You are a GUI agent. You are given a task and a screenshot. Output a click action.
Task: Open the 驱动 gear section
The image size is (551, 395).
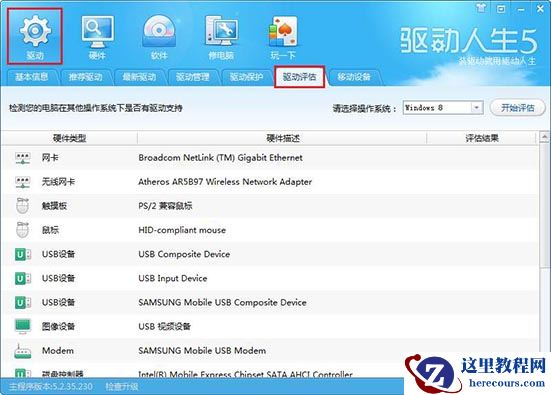point(35,37)
